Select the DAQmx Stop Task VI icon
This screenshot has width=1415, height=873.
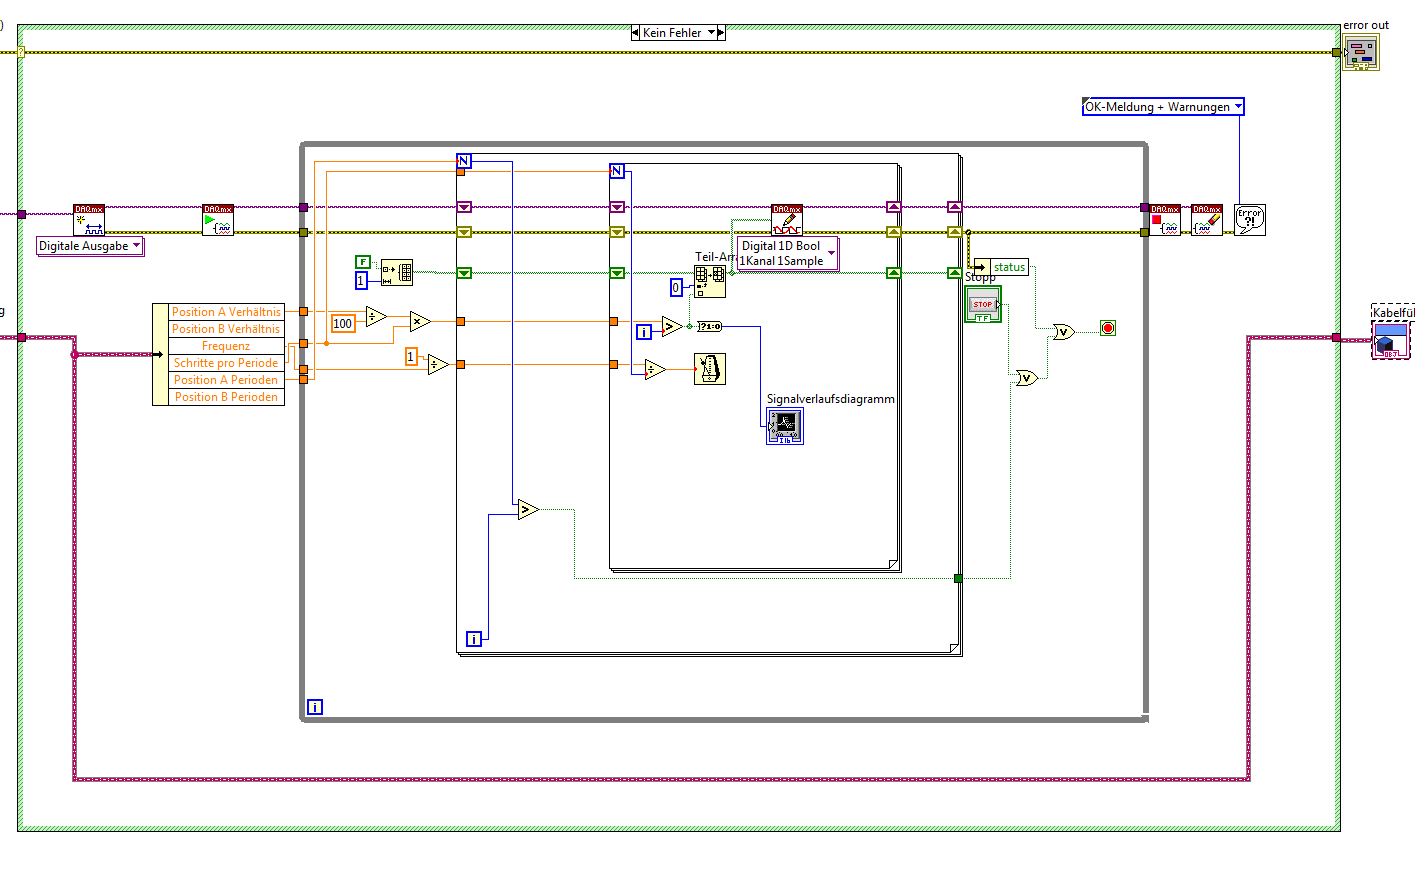1165,220
